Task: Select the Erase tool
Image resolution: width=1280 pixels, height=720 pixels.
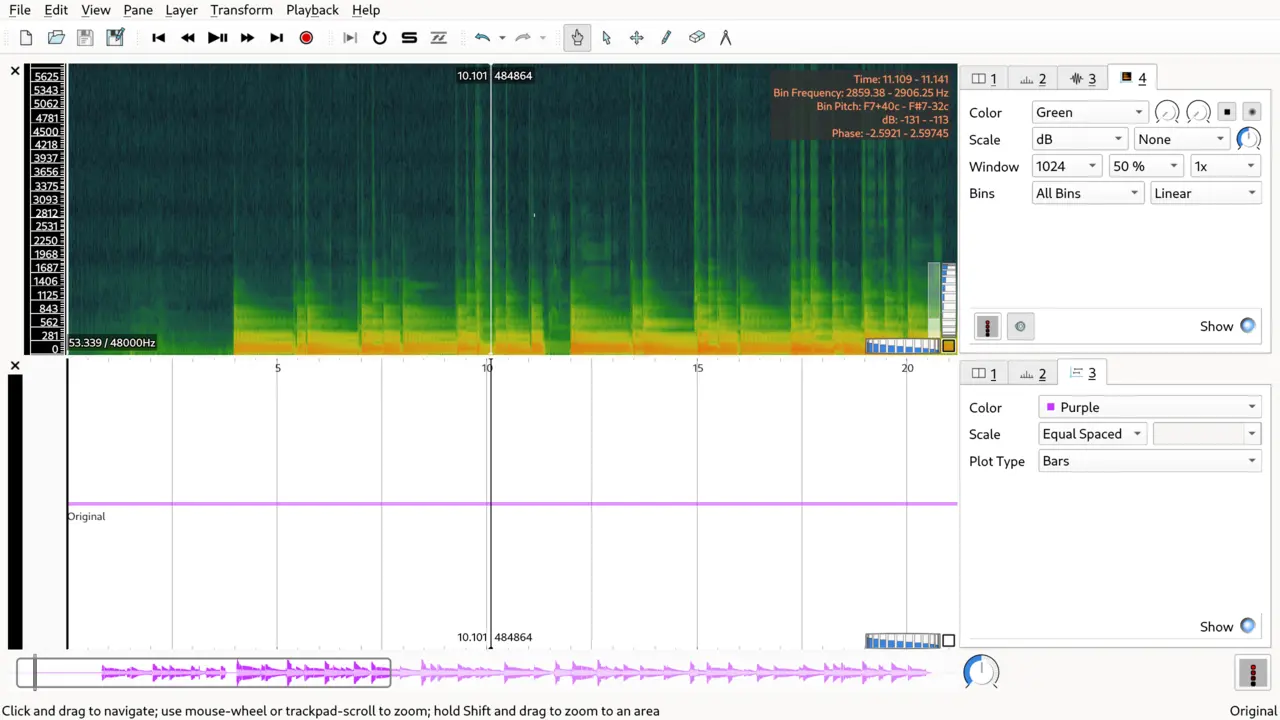Action: 697,38
